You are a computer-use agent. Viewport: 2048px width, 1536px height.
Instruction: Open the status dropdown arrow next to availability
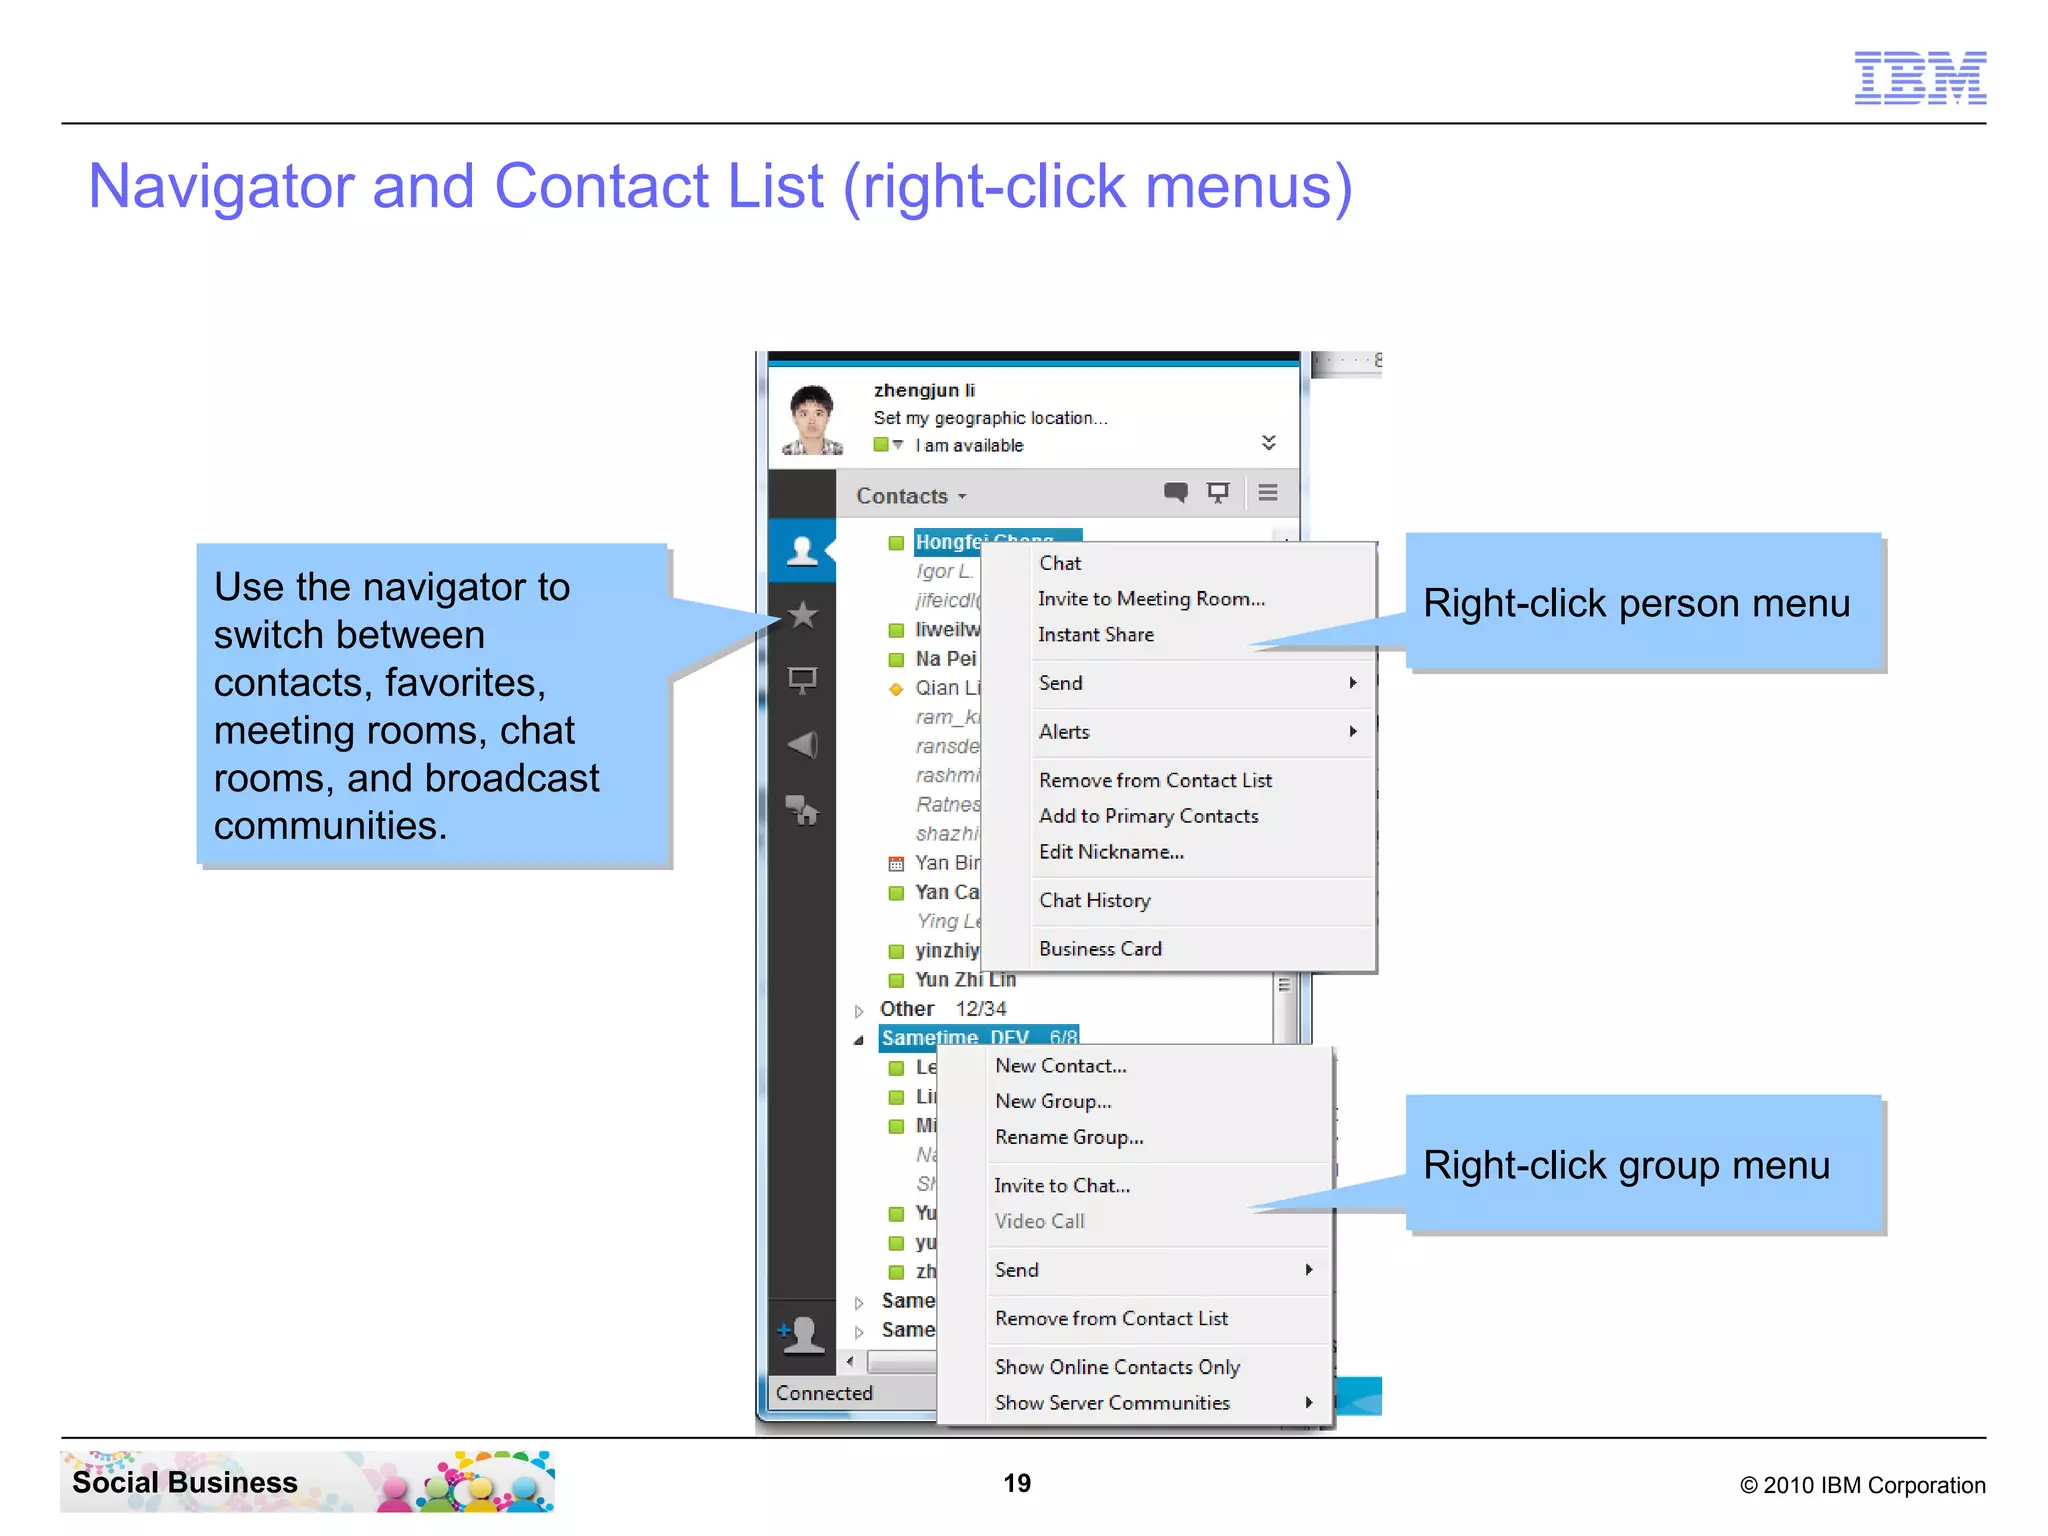coord(898,445)
